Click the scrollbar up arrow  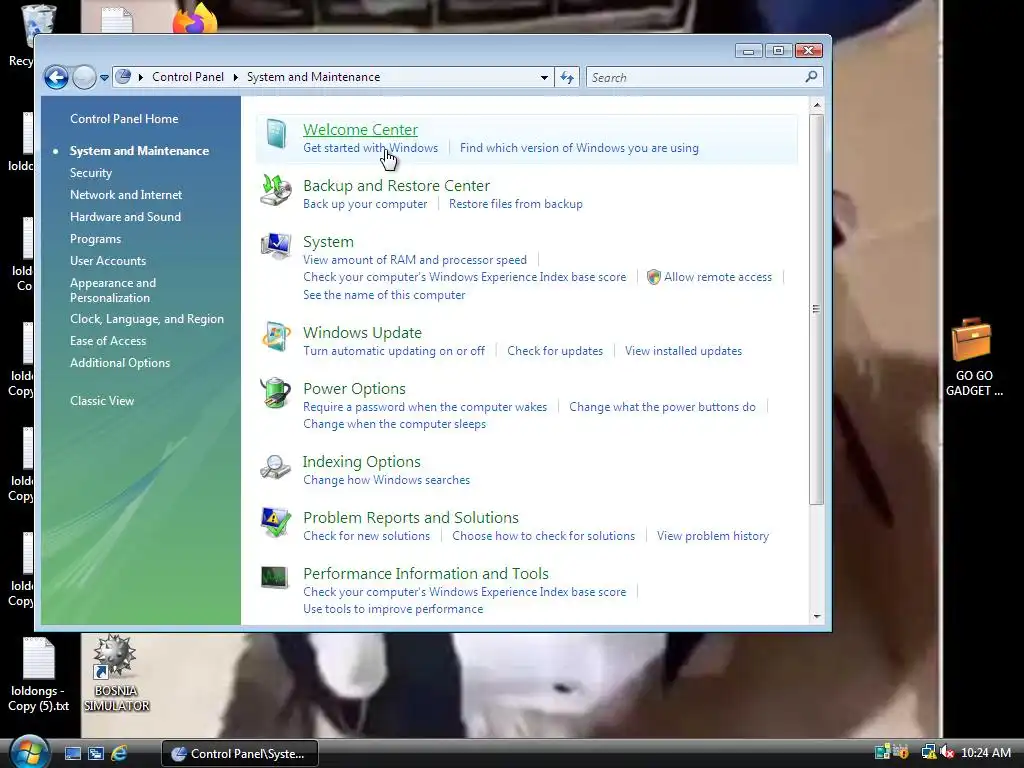click(816, 105)
